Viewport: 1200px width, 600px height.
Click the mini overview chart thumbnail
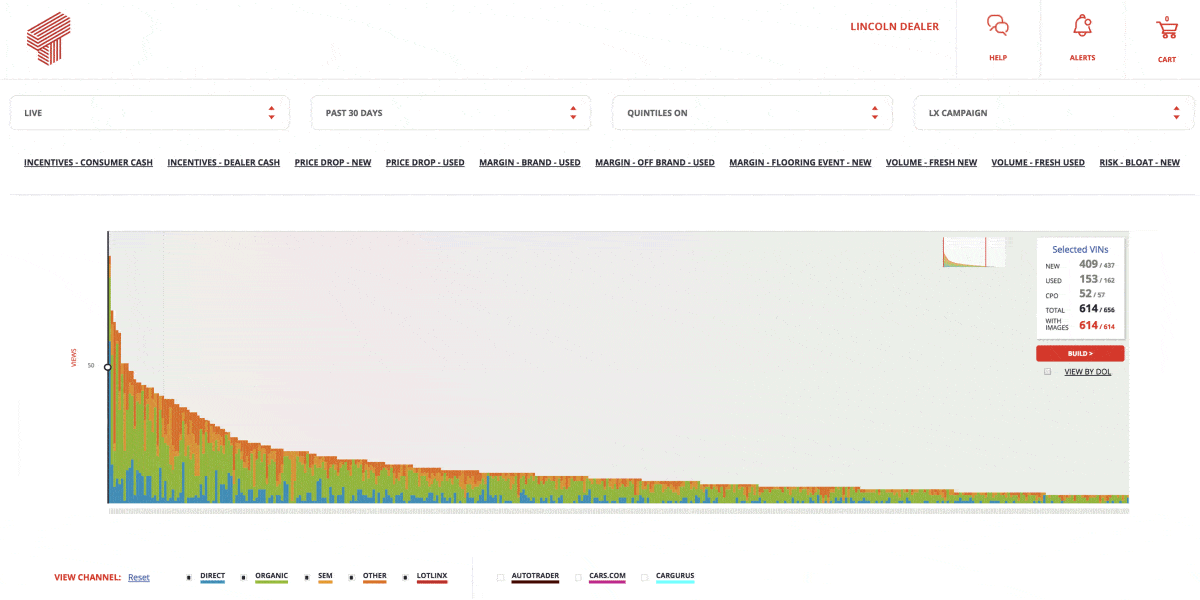[974, 252]
